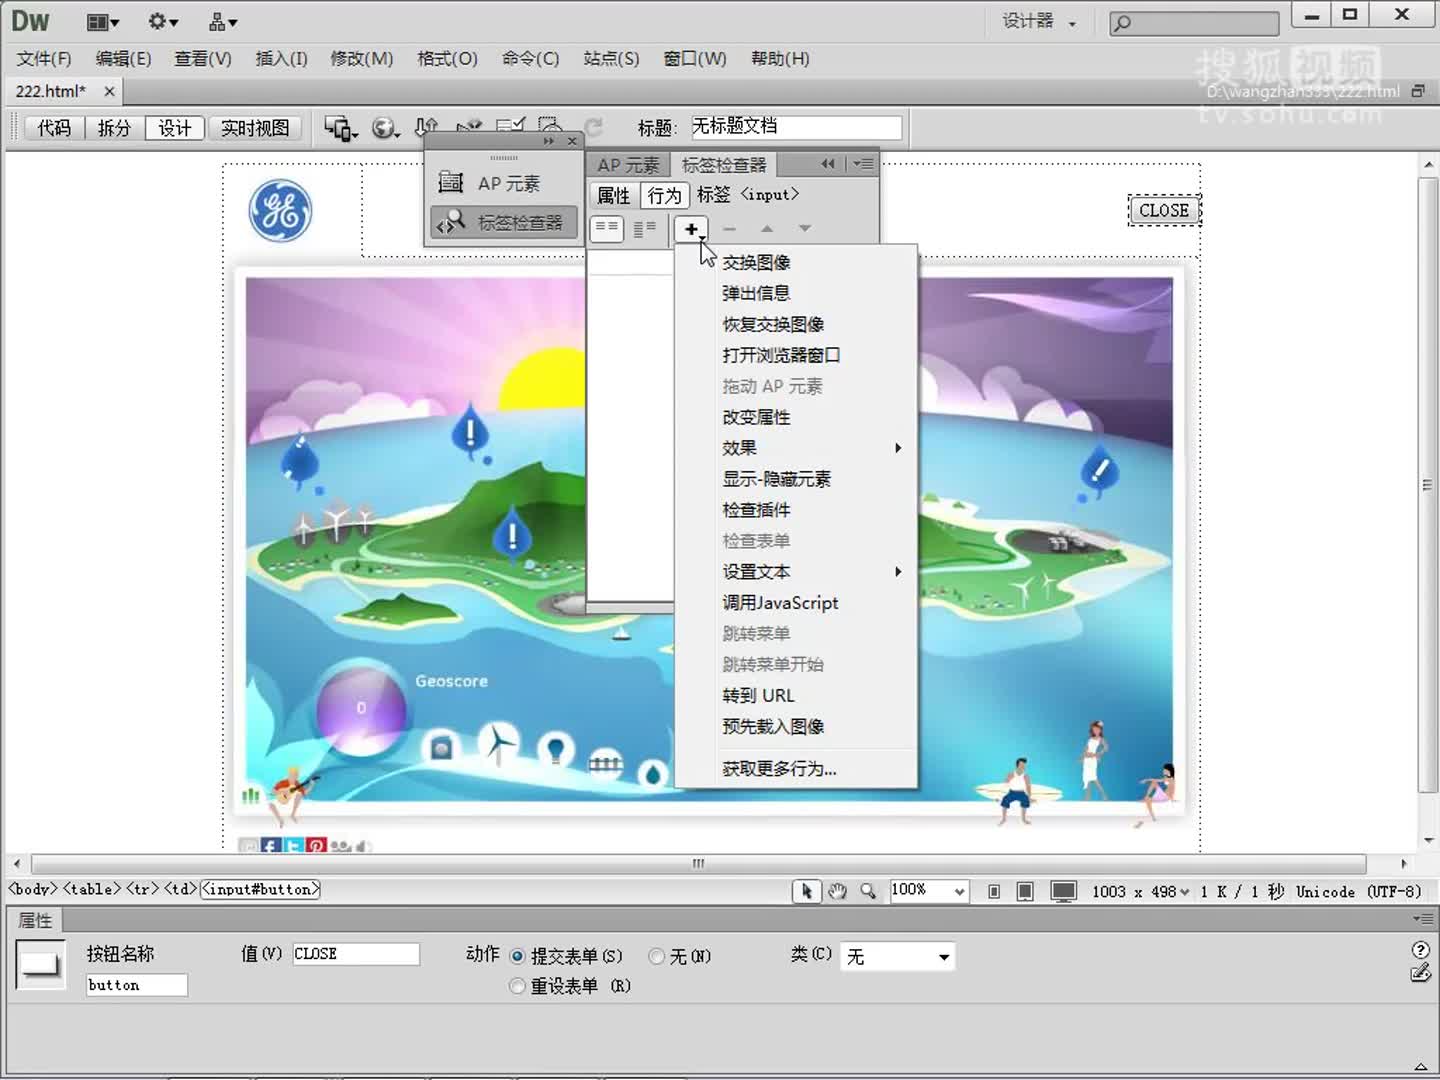The height and width of the screenshot is (1080, 1440).
Task: Select the hand tool in status bar
Action: point(838,891)
